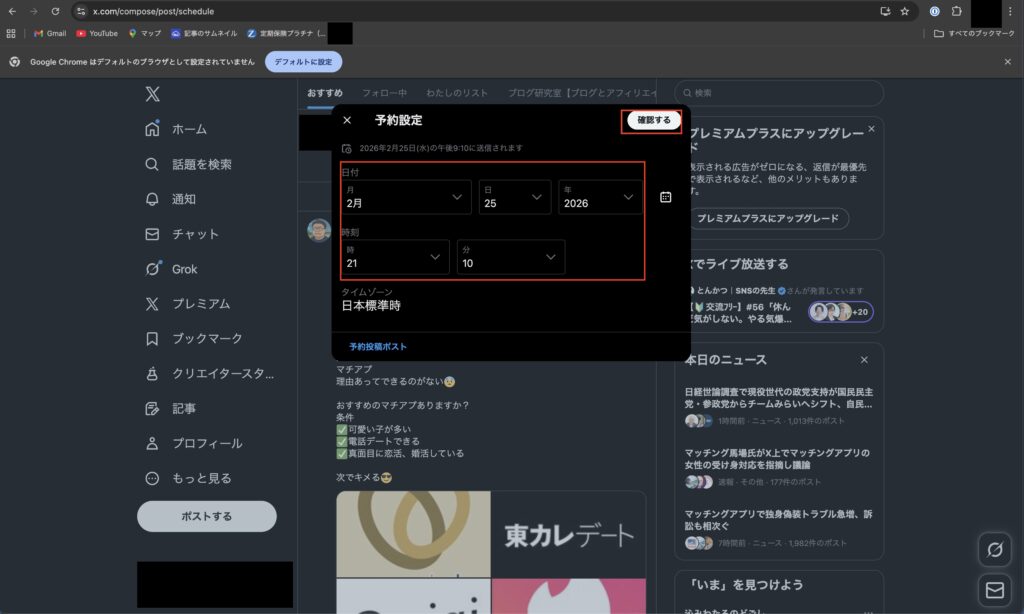Expand the 月 month dropdown
Viewport: 1024px width, 614px height.
click(405, 197)
